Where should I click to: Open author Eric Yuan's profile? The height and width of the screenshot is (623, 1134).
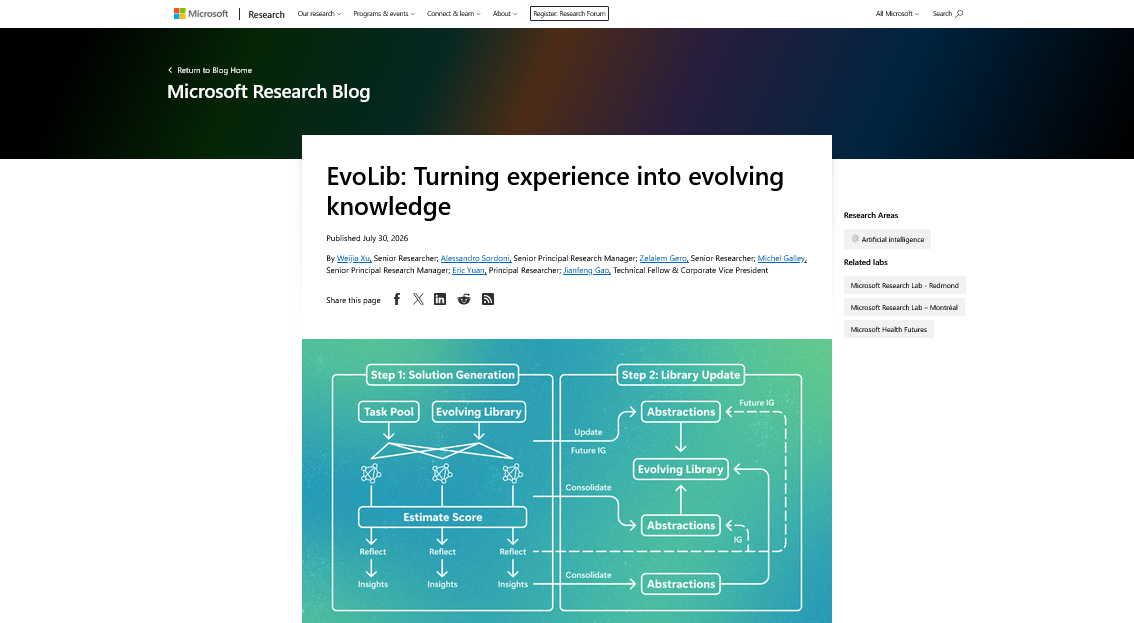point(469,271)
